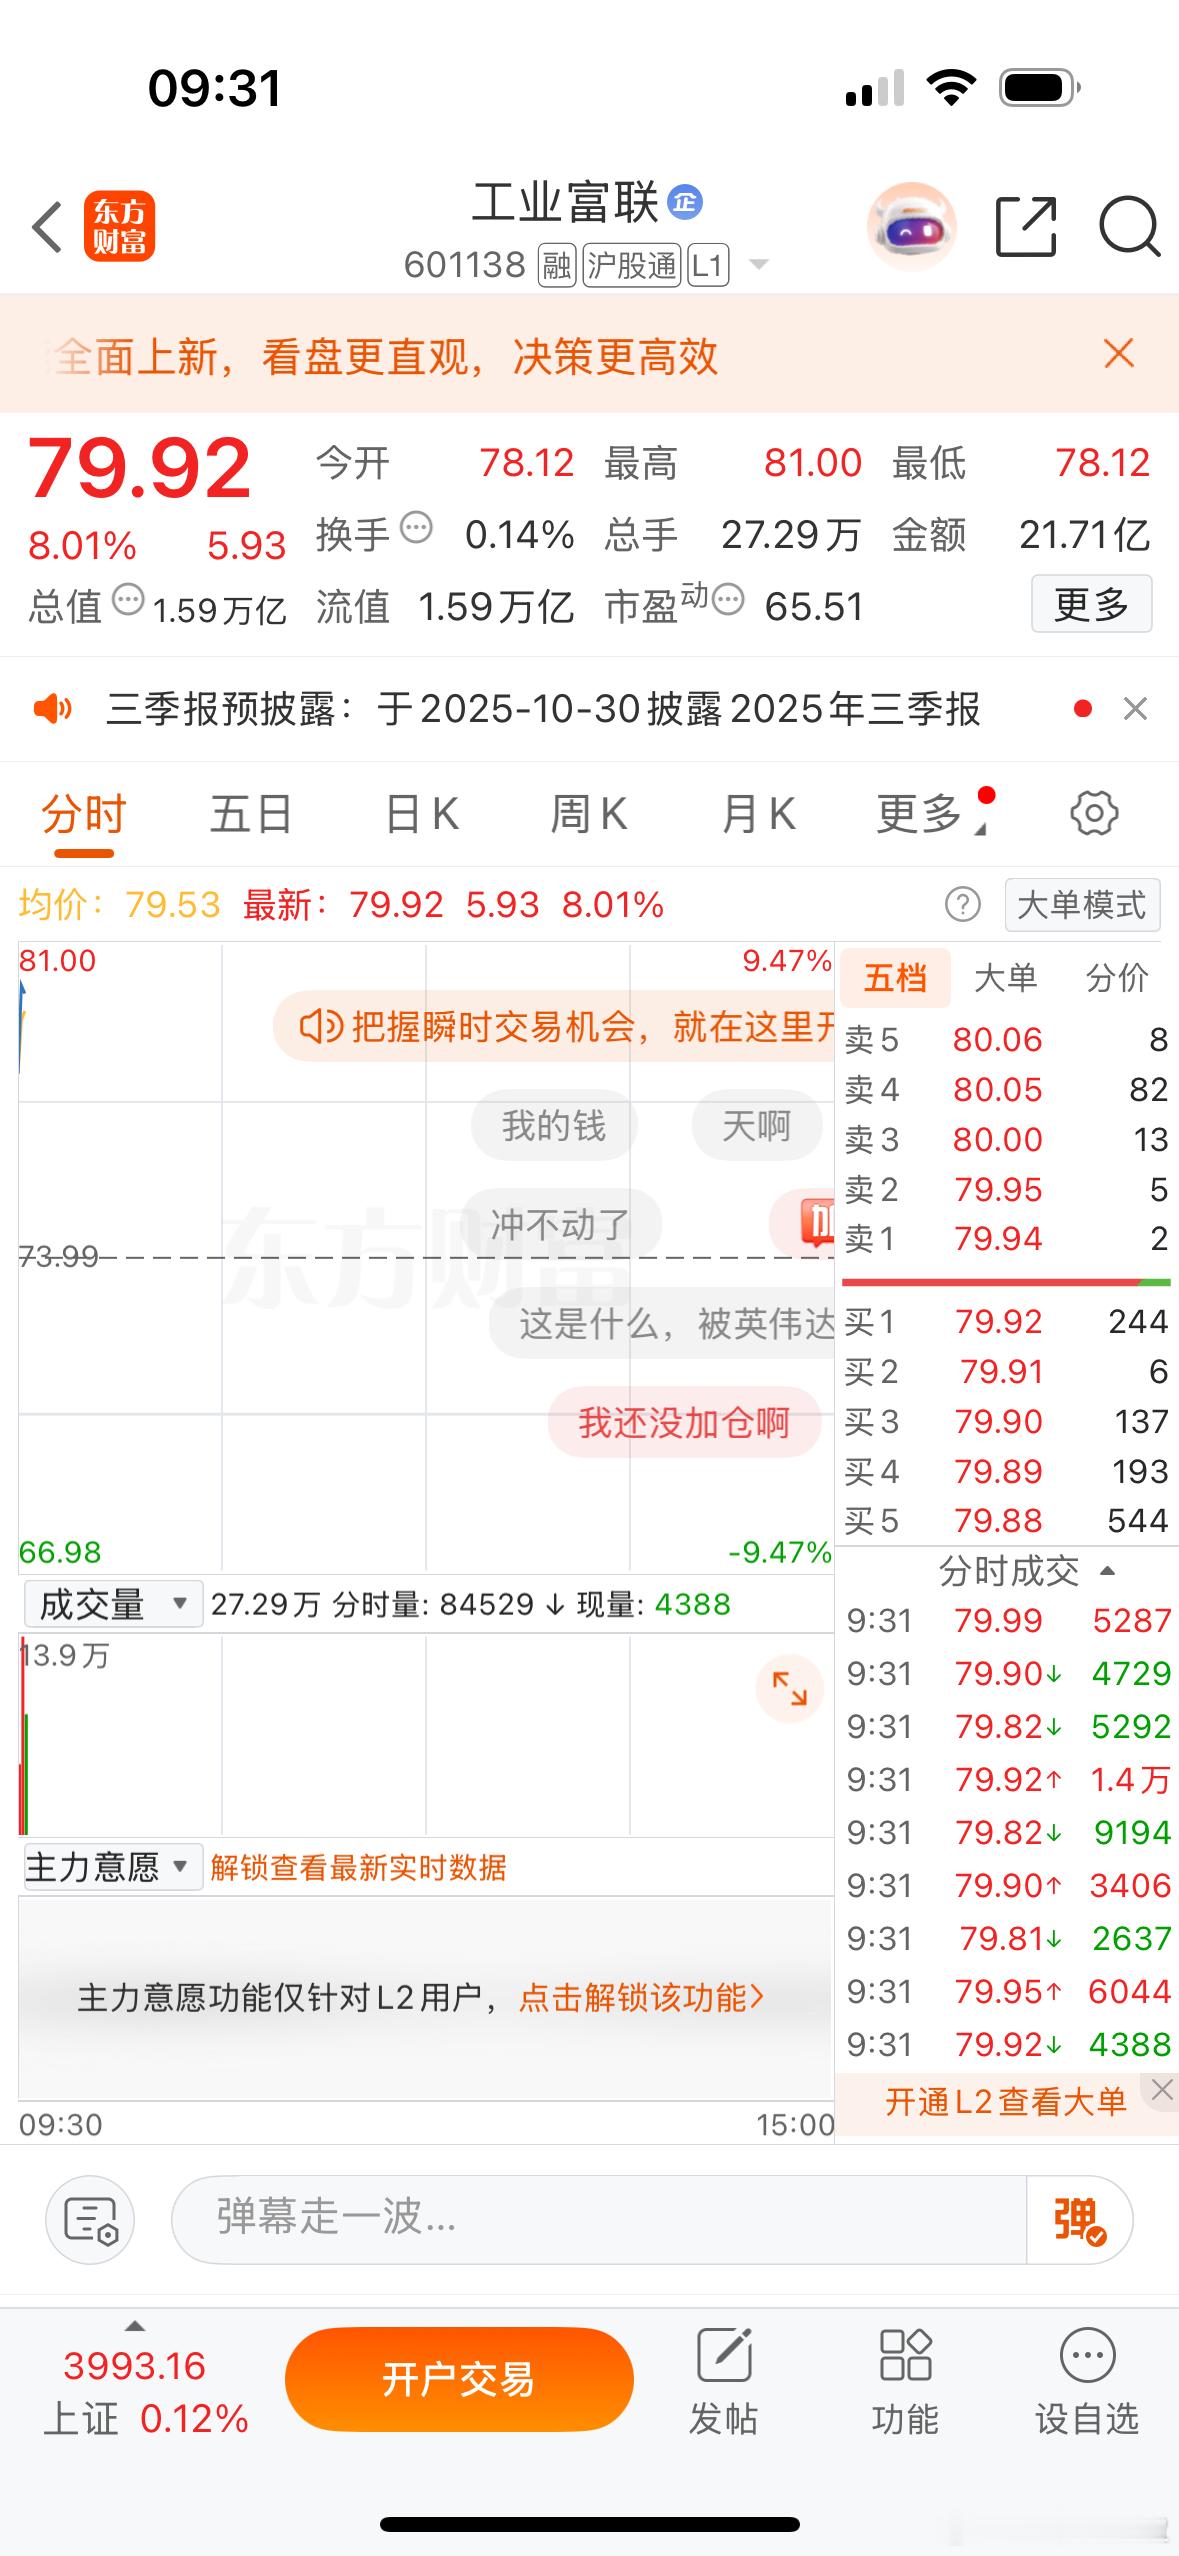Tap the speaker announcement icon

[53, 709]
